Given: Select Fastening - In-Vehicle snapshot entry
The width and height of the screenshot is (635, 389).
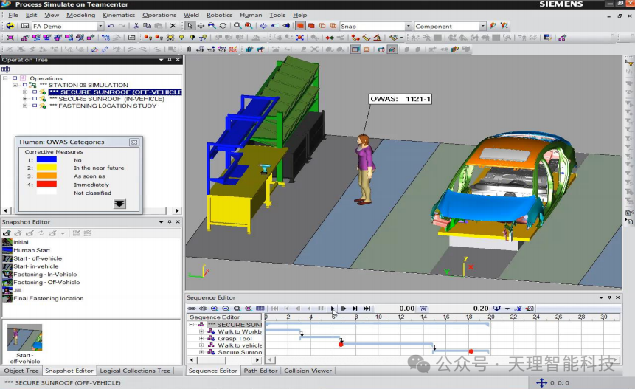Looking at the screenshot, I should pyautogui.click(x=45, y=274).
